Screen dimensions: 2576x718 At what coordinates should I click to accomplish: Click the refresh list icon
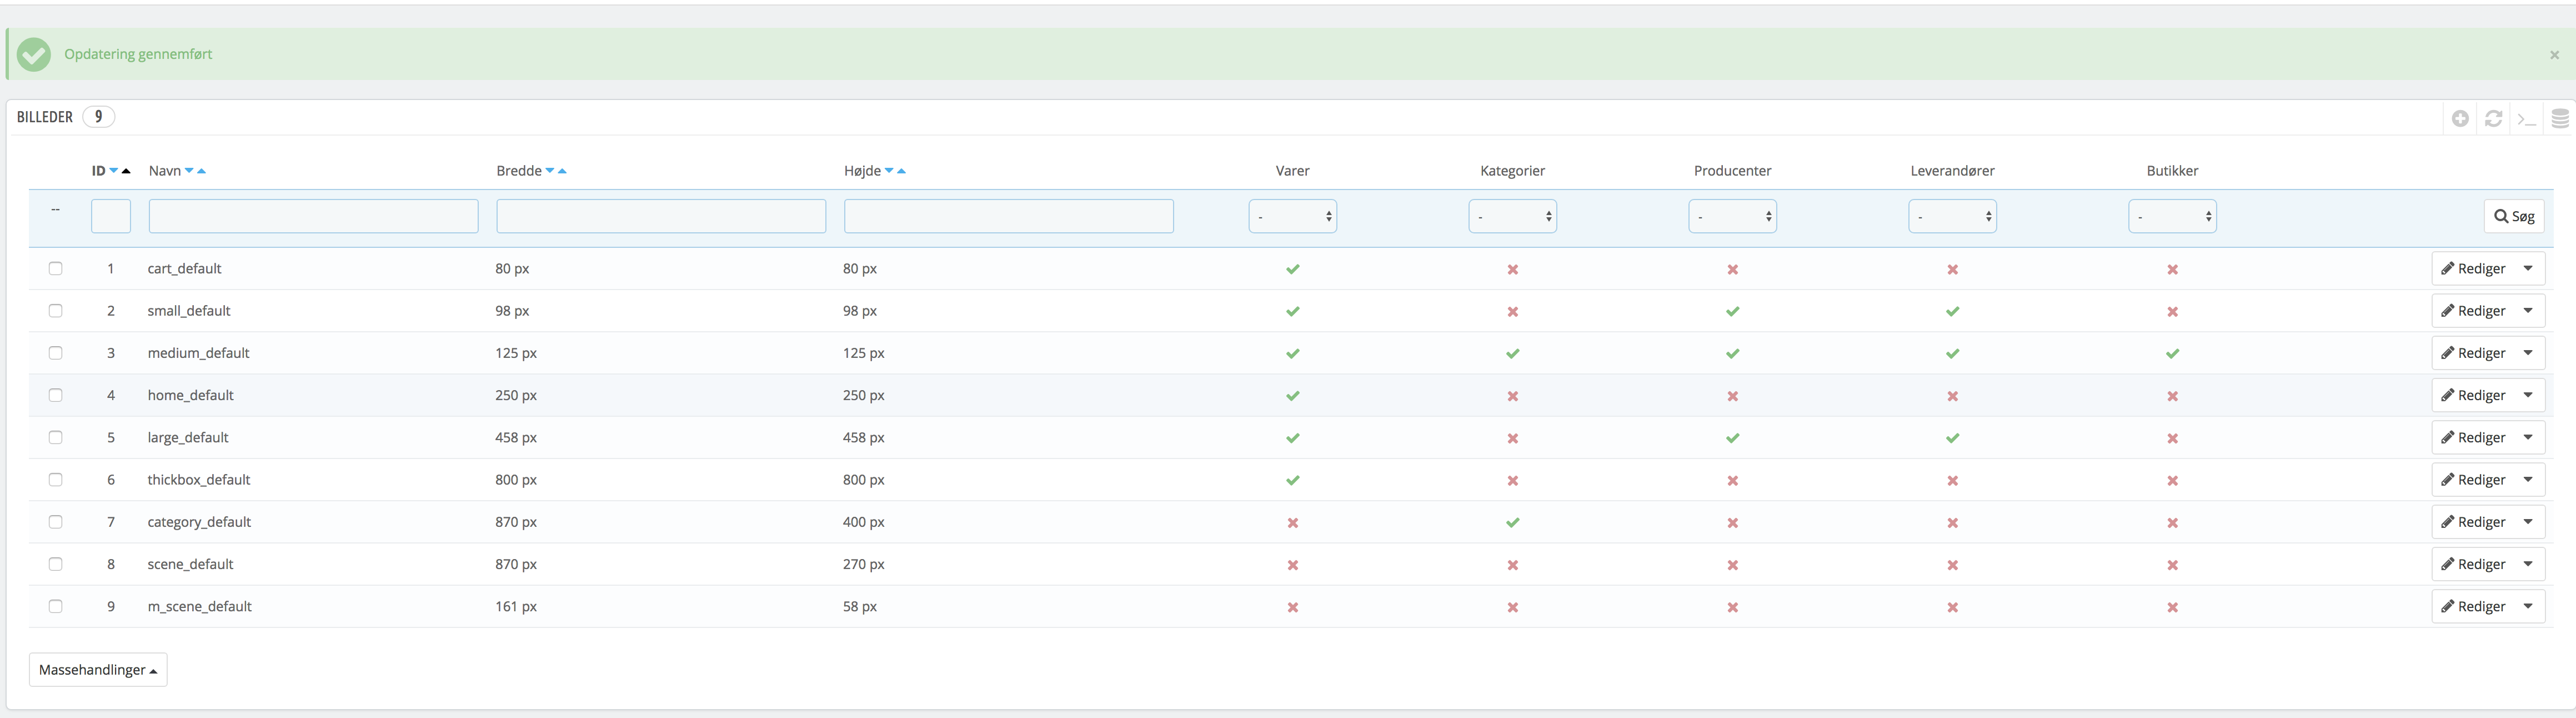2493,119
